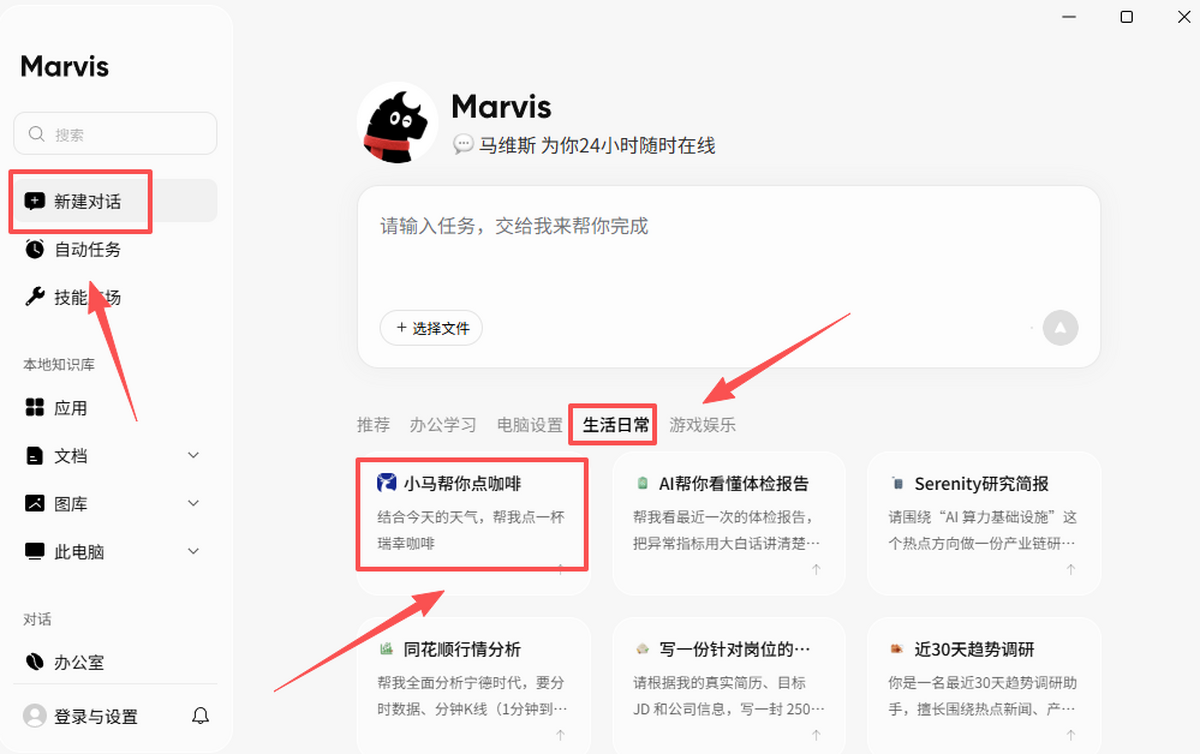Focus the sidebar 搜索 field
The height and width of the screenshot is (754, 1200).
pyautogui.click(x=115, y=134)
